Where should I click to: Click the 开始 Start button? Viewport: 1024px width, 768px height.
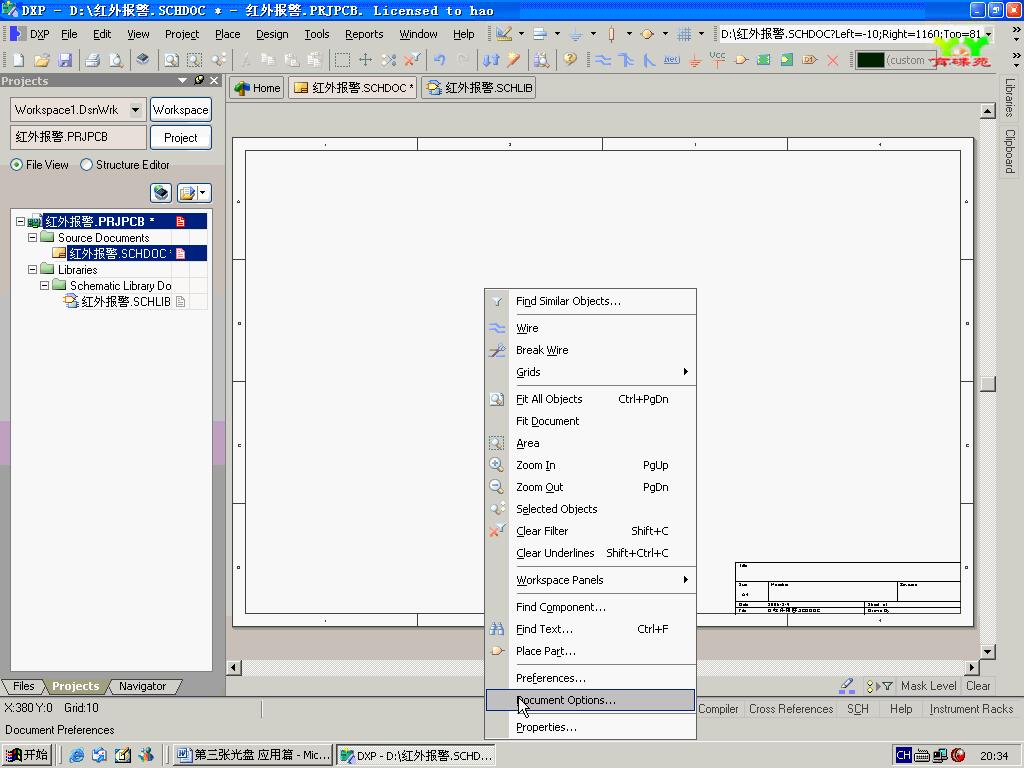27,755
